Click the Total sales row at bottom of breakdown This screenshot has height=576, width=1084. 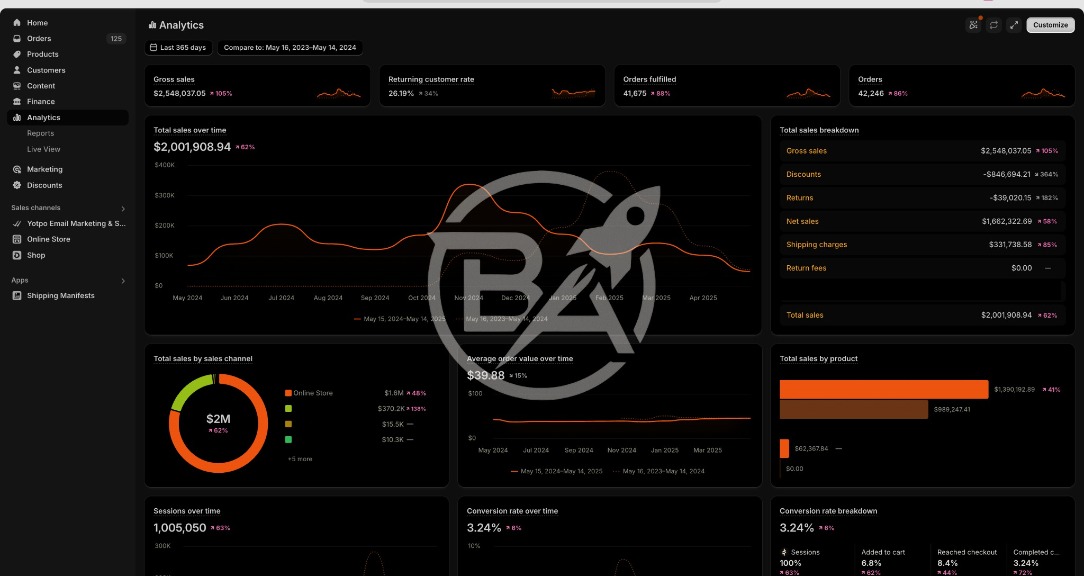[x=922, y=315]
